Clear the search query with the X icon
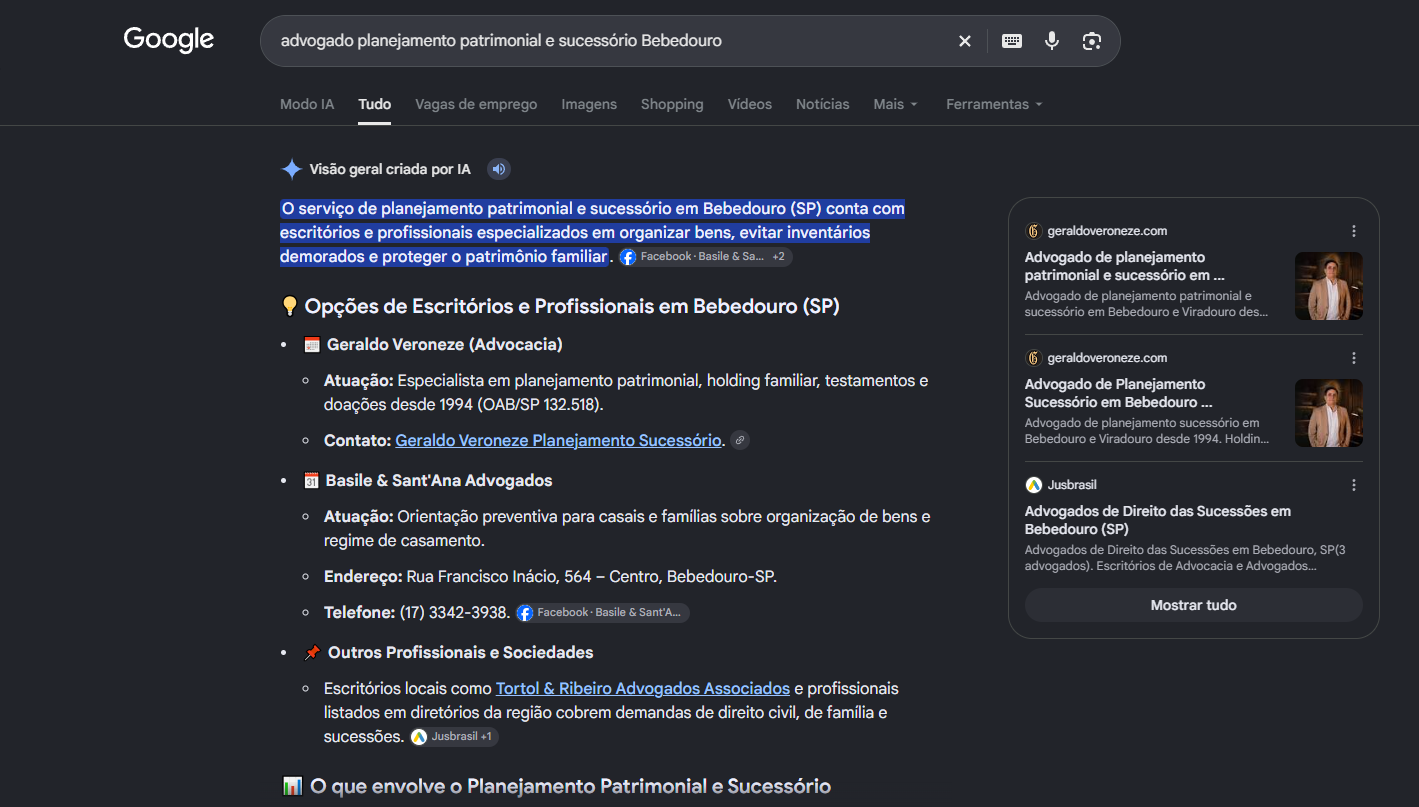 pyautogui.click(x=965, y=41)
